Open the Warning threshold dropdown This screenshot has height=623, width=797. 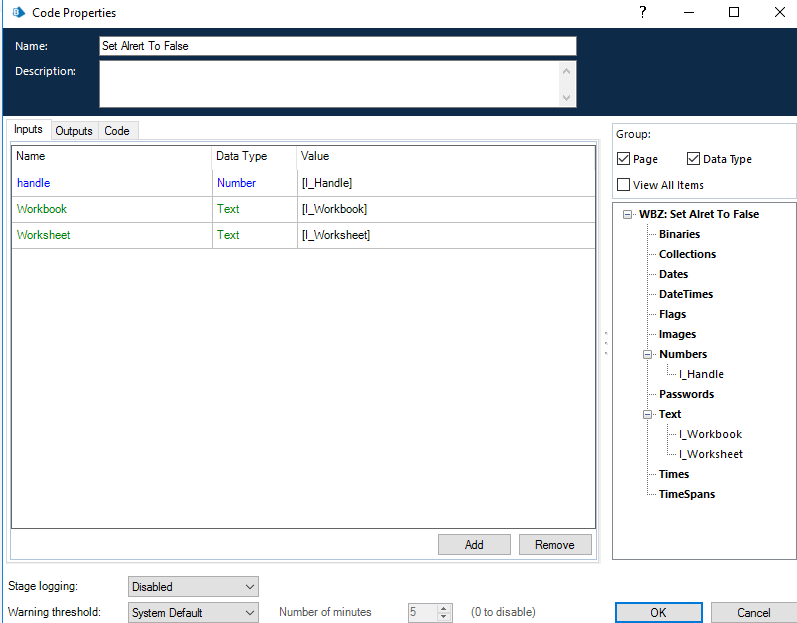193,613
